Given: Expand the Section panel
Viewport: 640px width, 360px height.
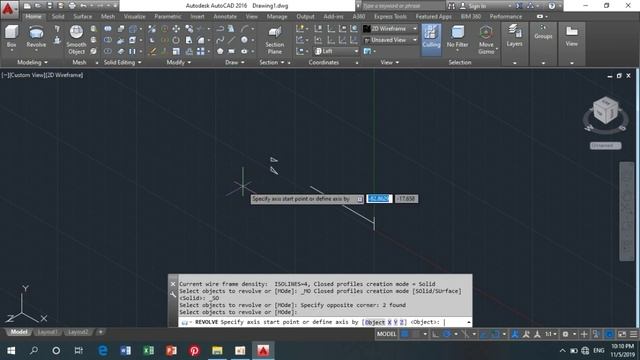Looking at the screenshot, I should (x=271, y=62).
